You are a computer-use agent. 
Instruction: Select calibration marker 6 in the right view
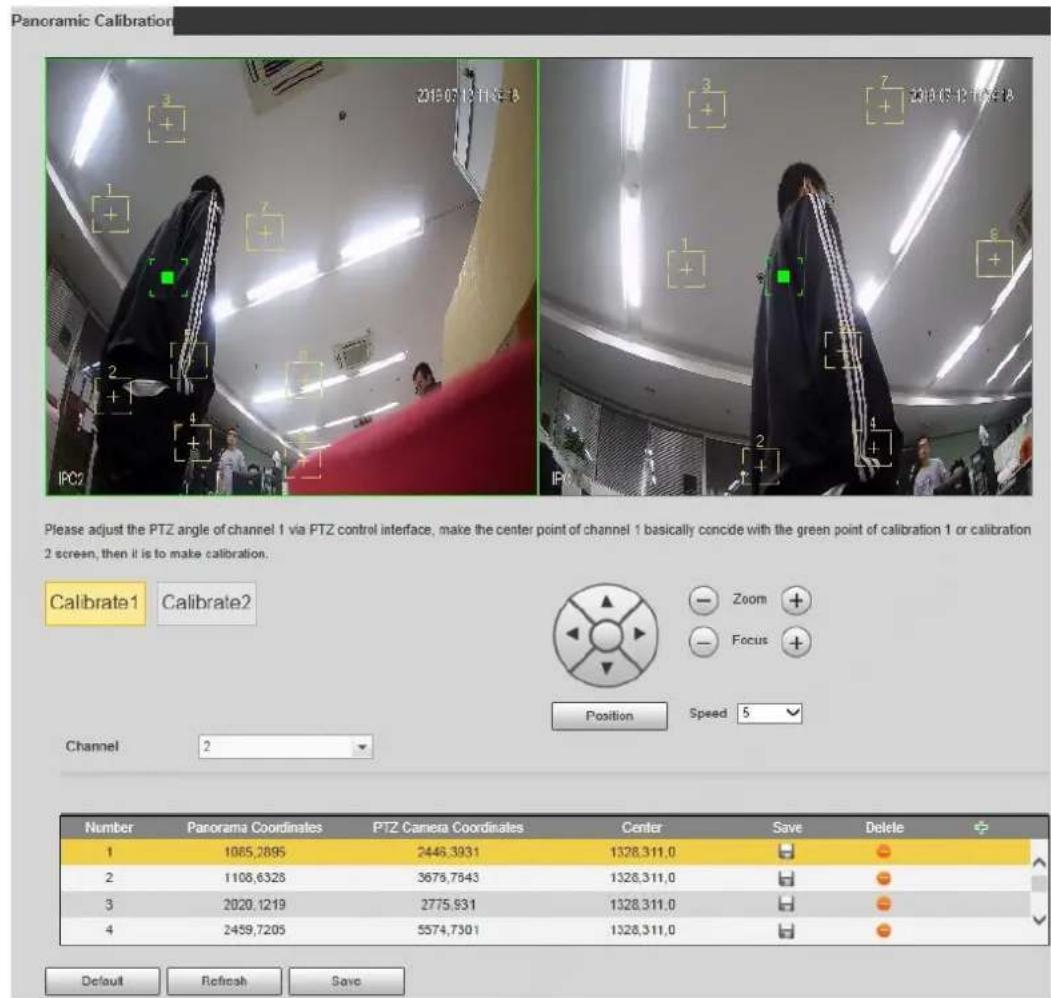pyautogui.click(x=994, y=259)
